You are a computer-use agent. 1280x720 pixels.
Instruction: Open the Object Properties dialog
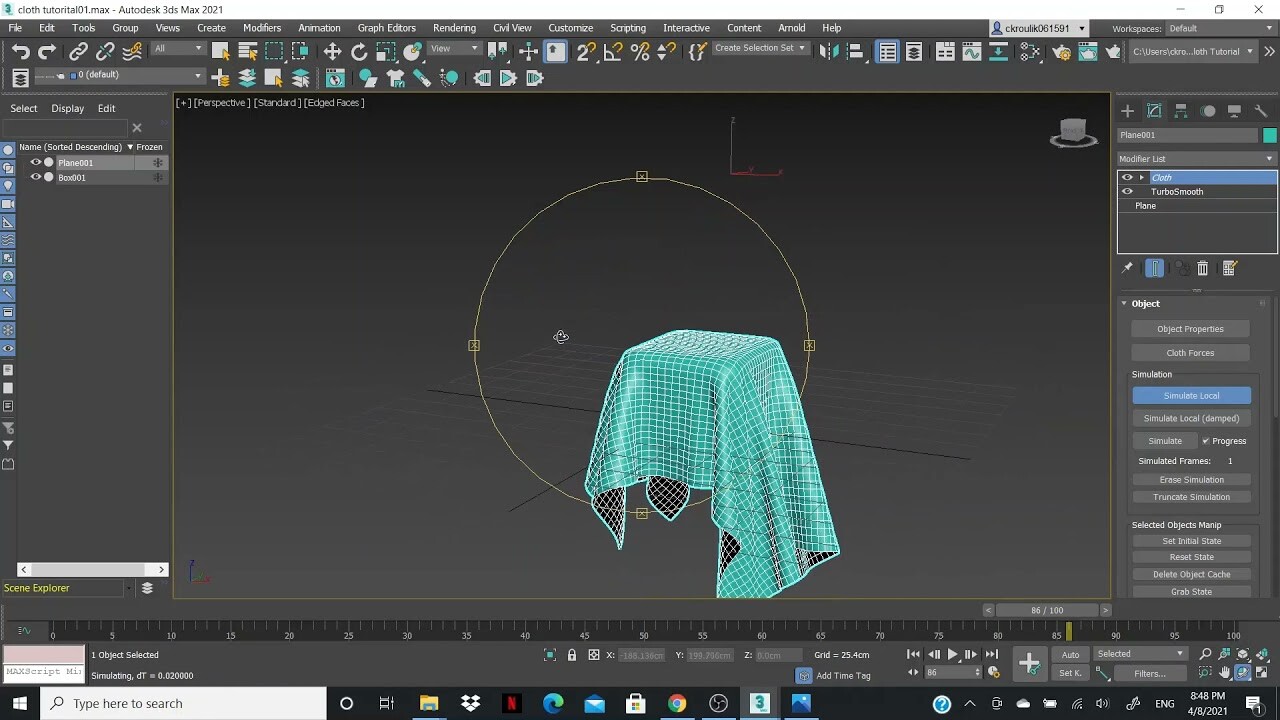point(1190,328)
